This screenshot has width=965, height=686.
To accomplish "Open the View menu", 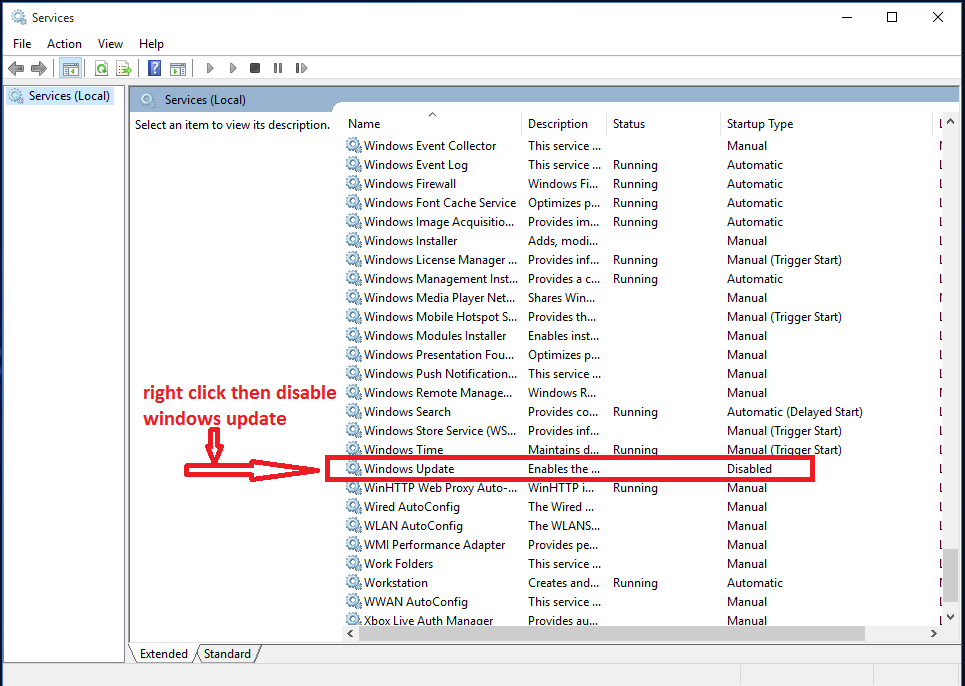I will (110, 44).
